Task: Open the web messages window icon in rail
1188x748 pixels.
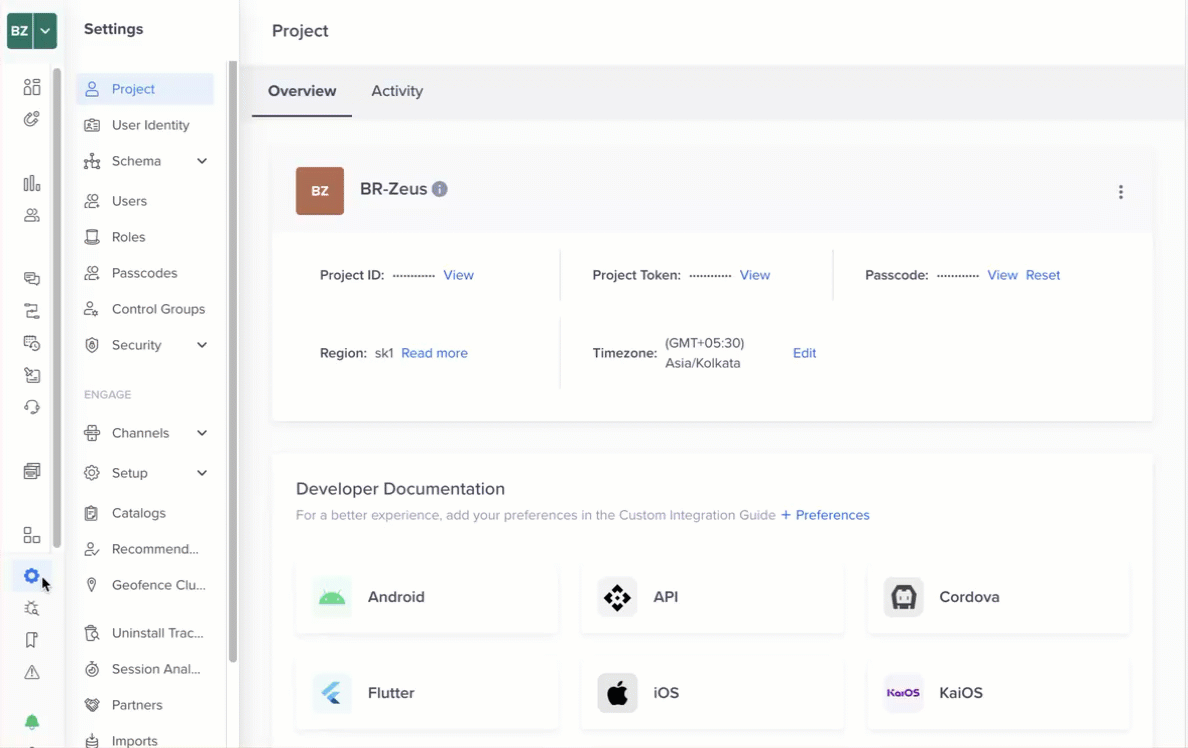Action: pyautogui.click(x=31, y=471)
